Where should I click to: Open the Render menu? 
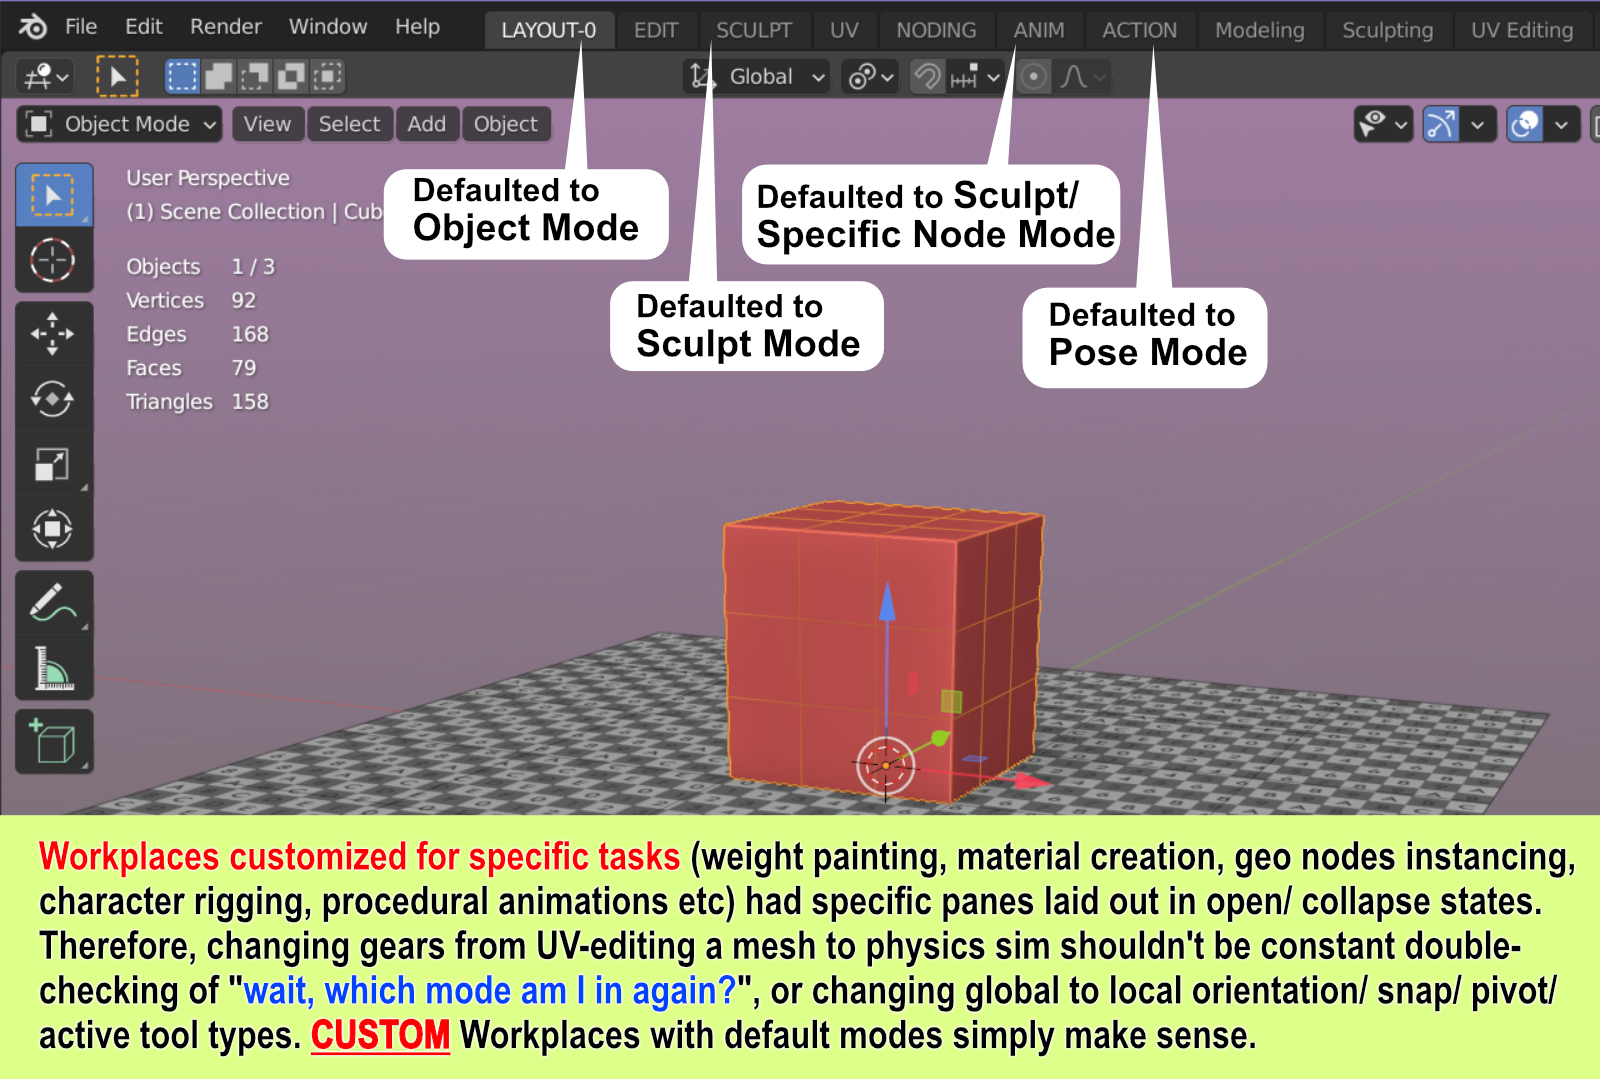click(x=226, y=27)
